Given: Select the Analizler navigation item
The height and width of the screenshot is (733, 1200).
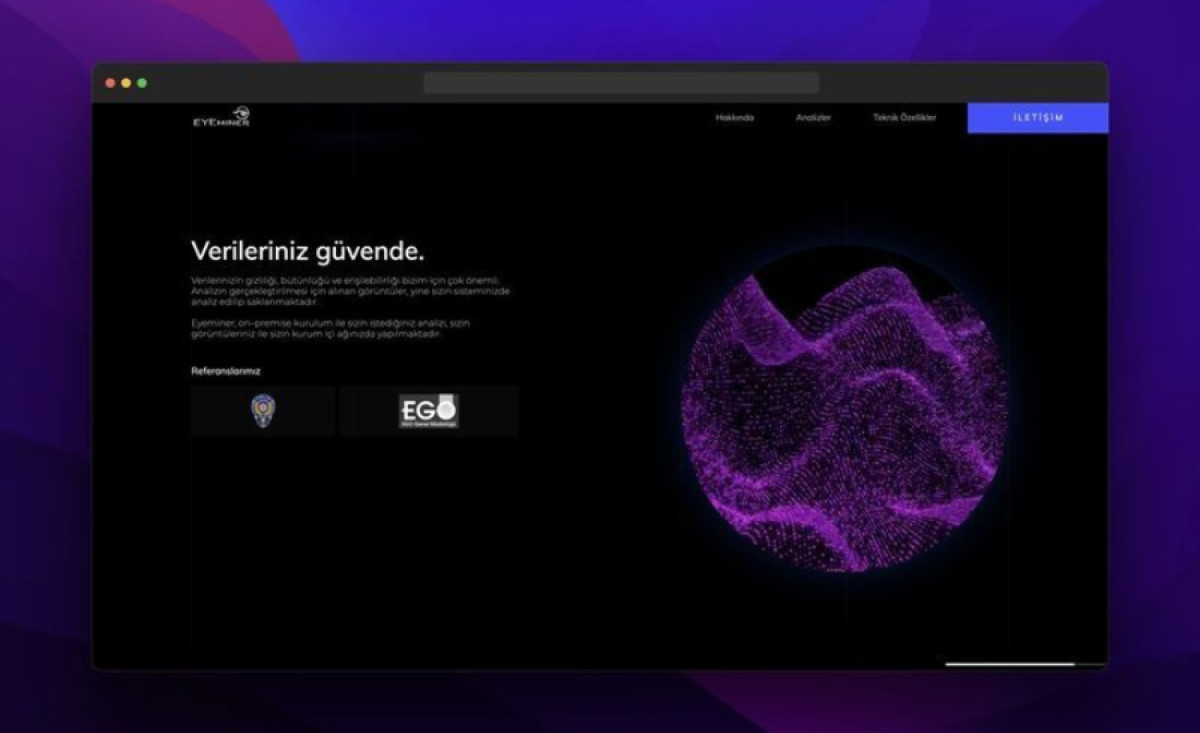Looking at the screenshot, I should [812, 117].
